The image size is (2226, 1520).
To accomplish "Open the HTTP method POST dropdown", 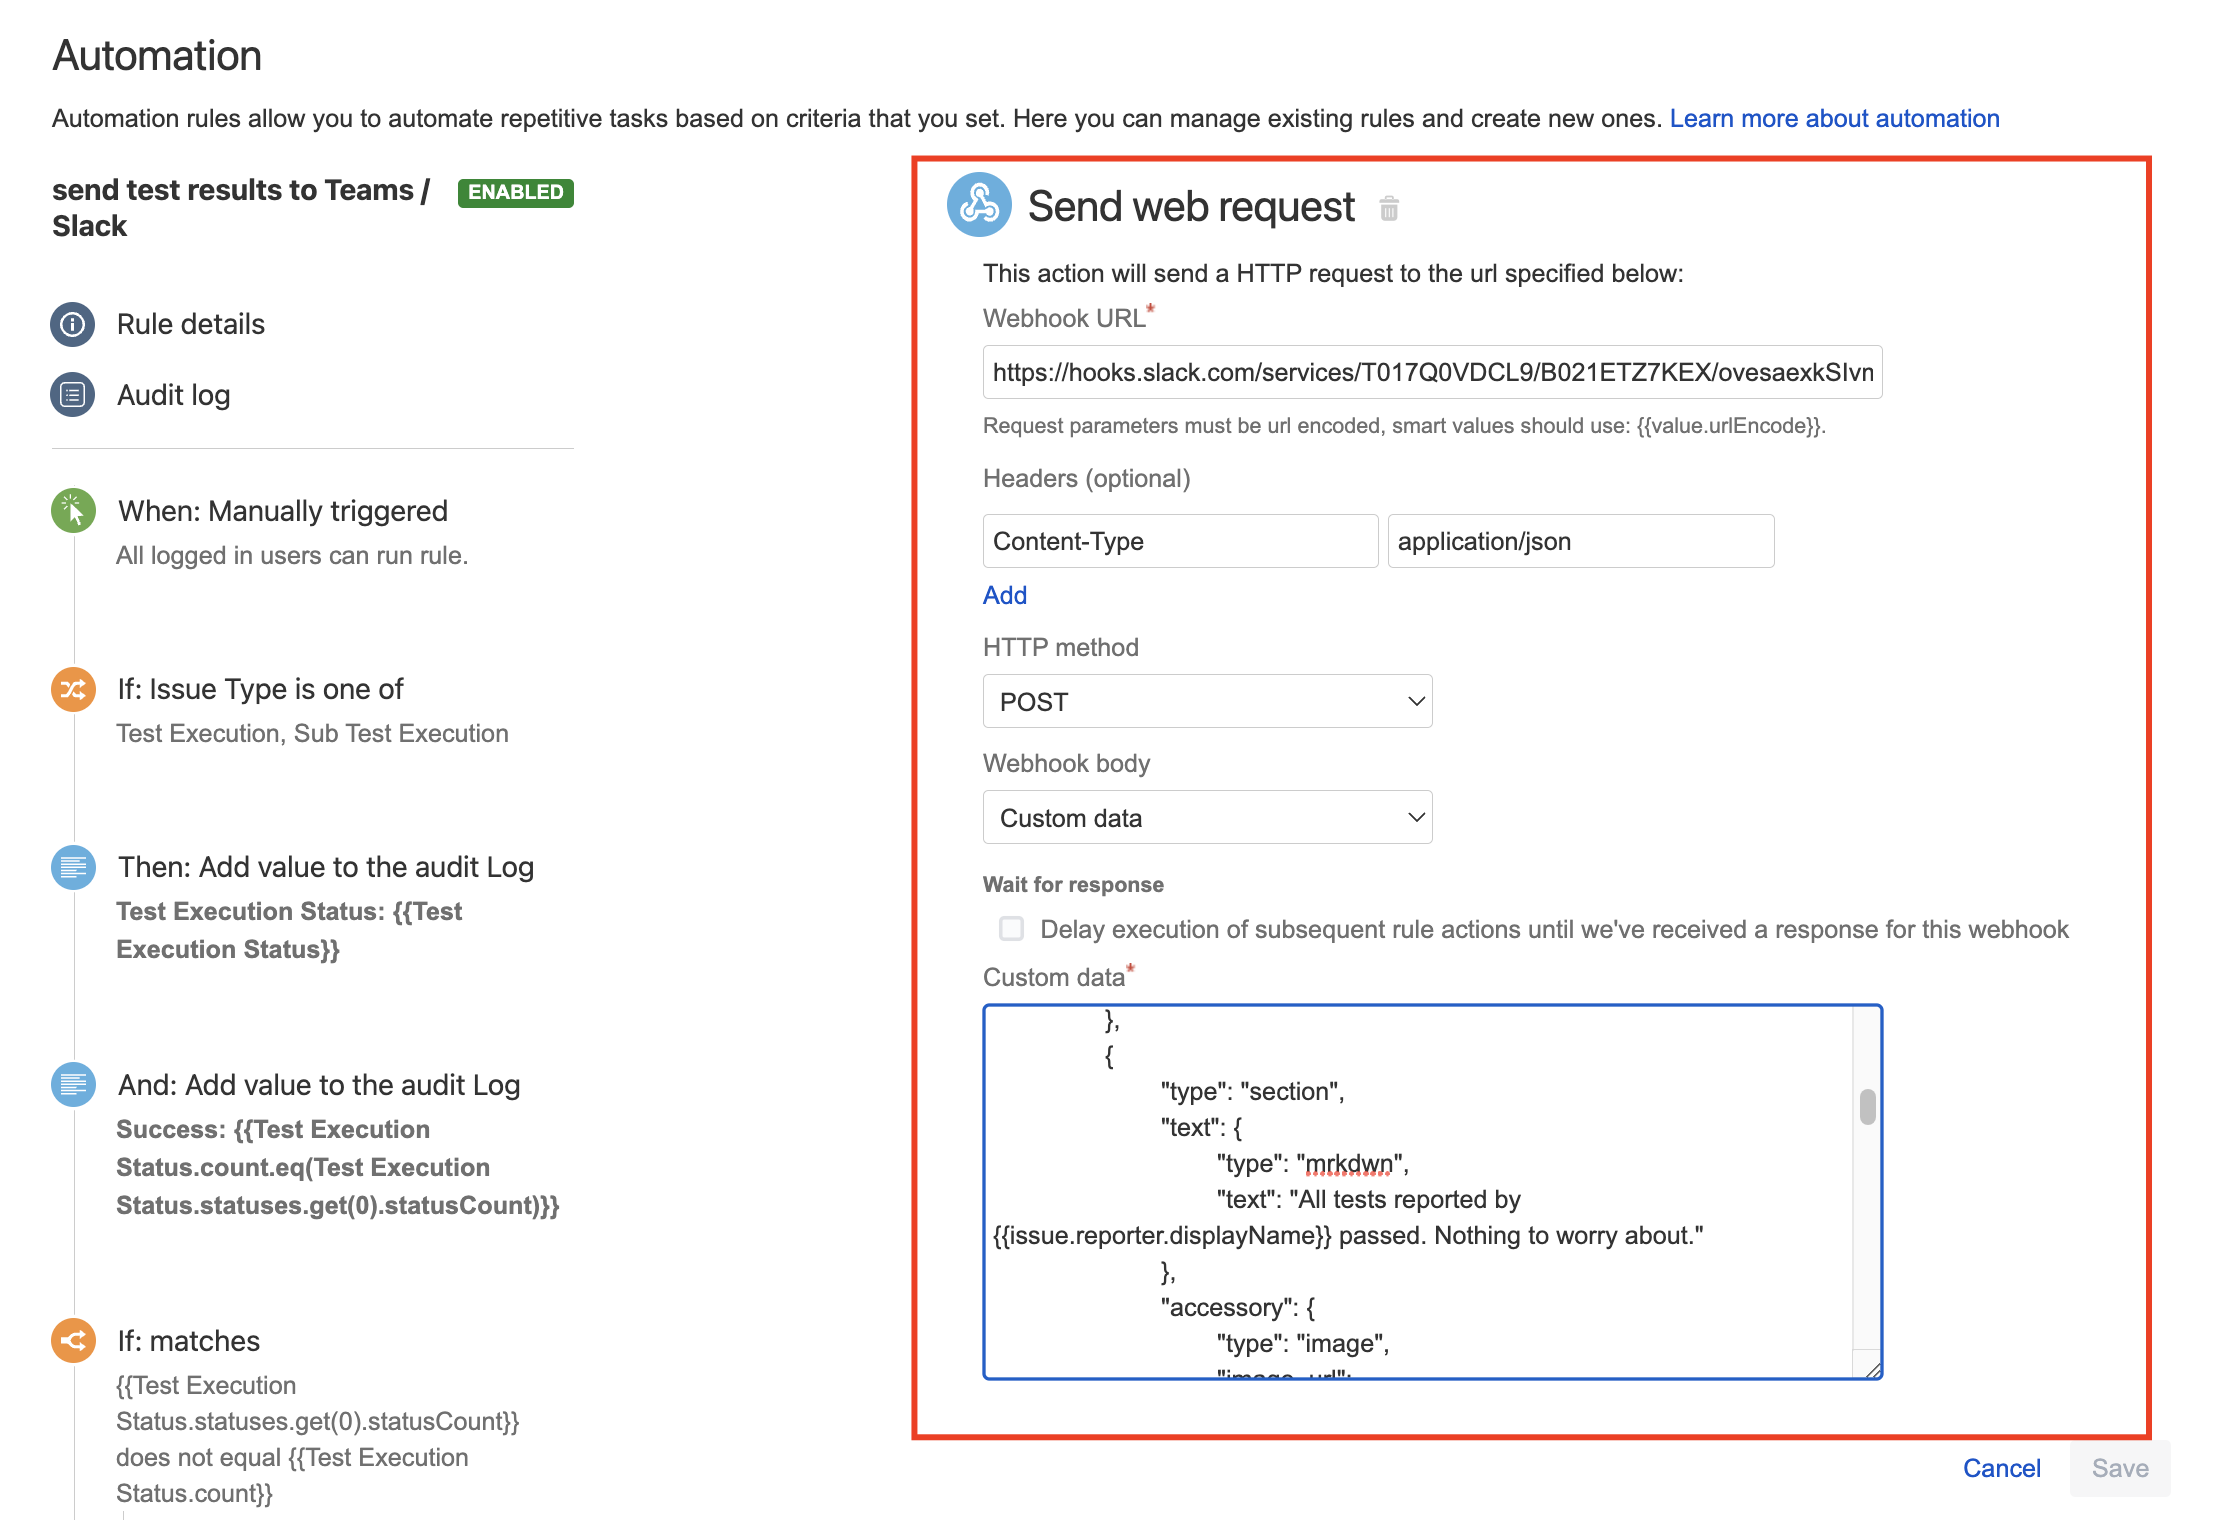I will tap(1207, 701).
